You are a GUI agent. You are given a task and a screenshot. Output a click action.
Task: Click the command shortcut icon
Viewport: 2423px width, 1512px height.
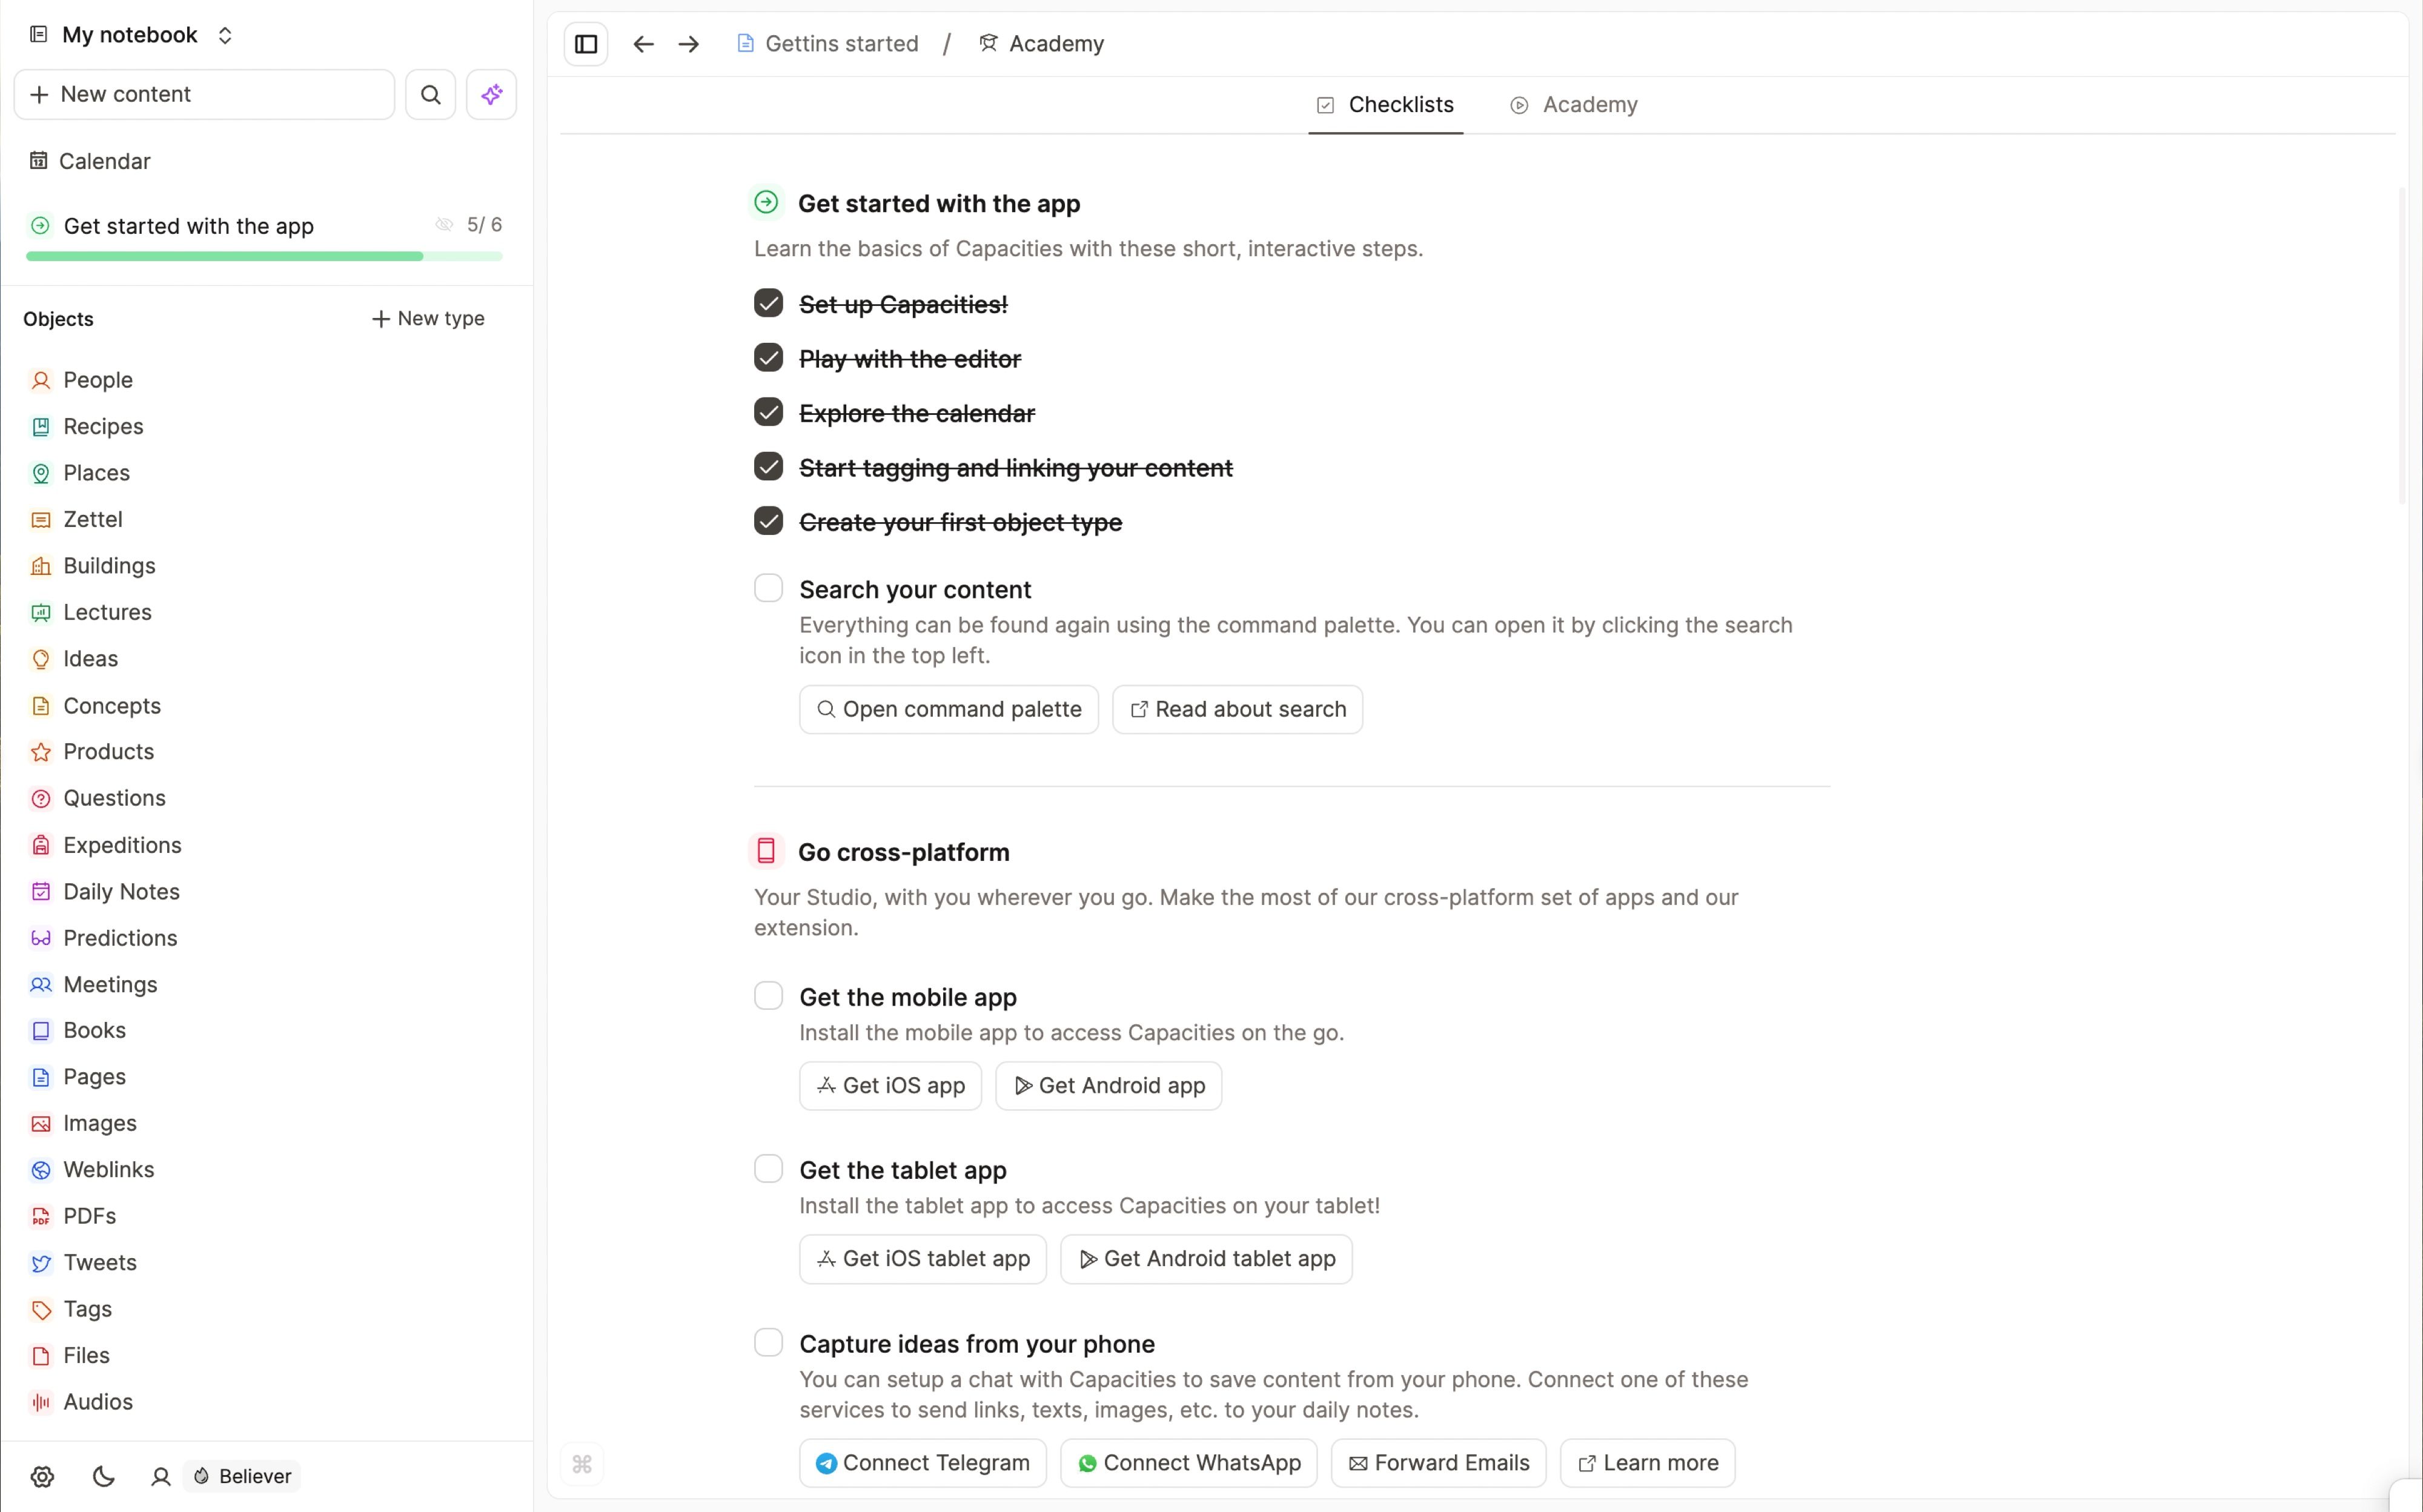[582, 1464]
